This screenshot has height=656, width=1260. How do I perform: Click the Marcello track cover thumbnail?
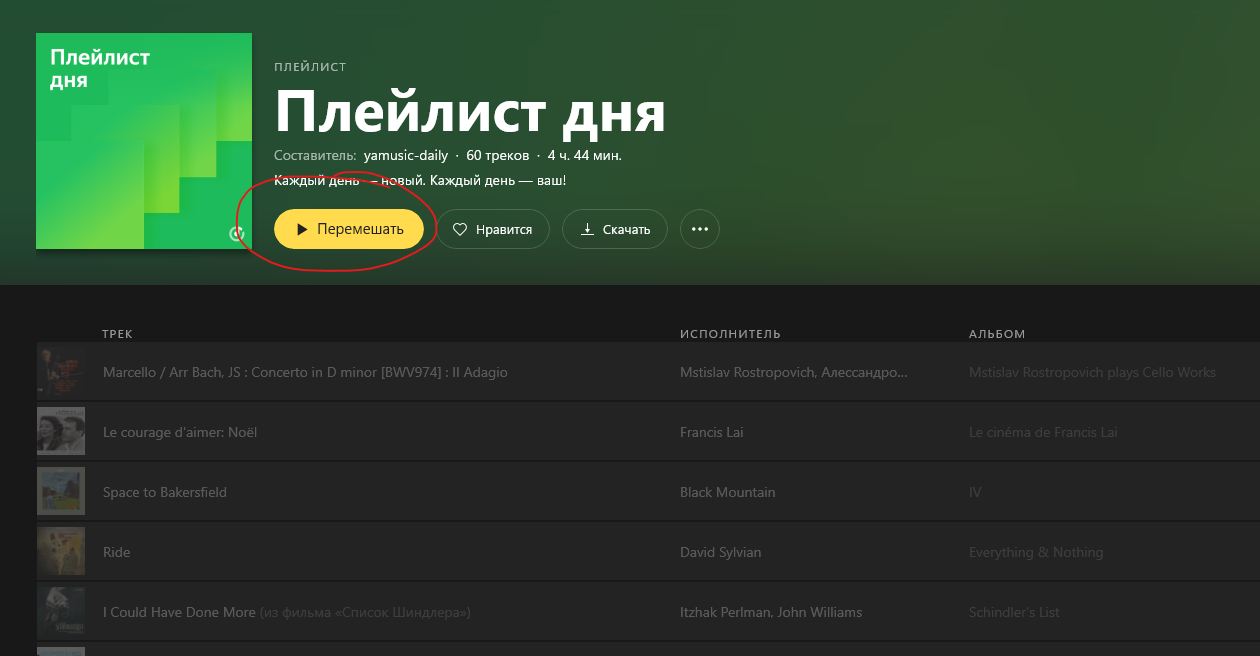point(61,372)
